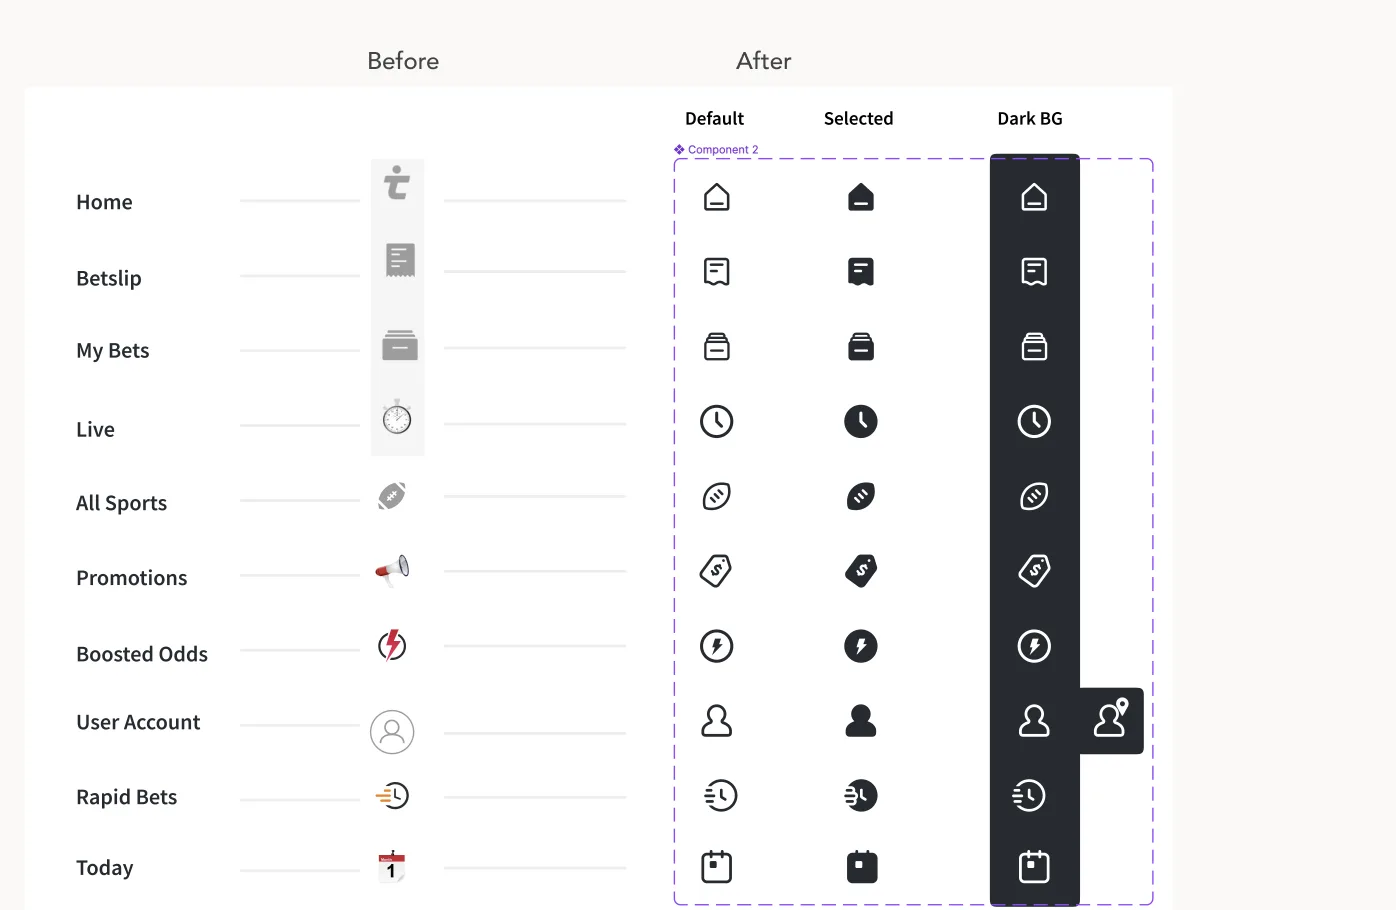Viewport: 1396px width, 910px height.
Task: Click the Dark BG price tag icon
Action: [x=1034, y=570]
